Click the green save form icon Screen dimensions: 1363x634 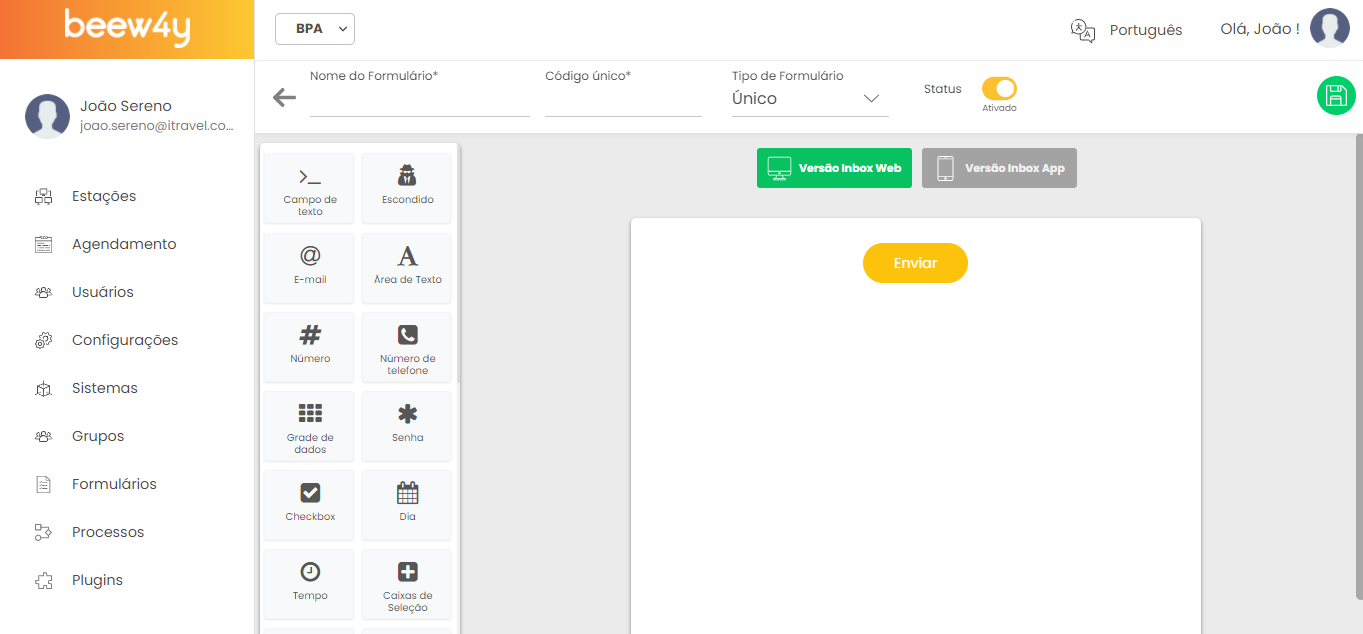coord(1336,95)
